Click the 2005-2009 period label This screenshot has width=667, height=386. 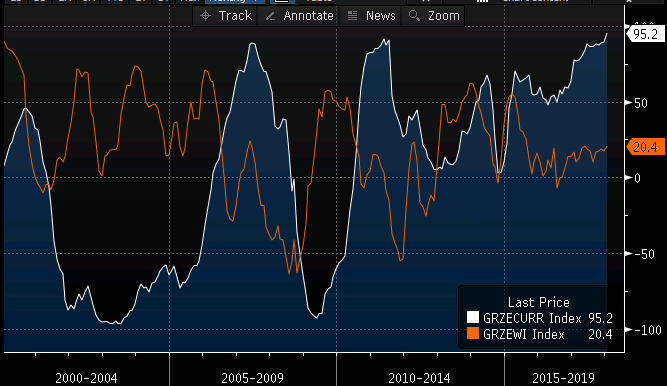pos(252,378)
